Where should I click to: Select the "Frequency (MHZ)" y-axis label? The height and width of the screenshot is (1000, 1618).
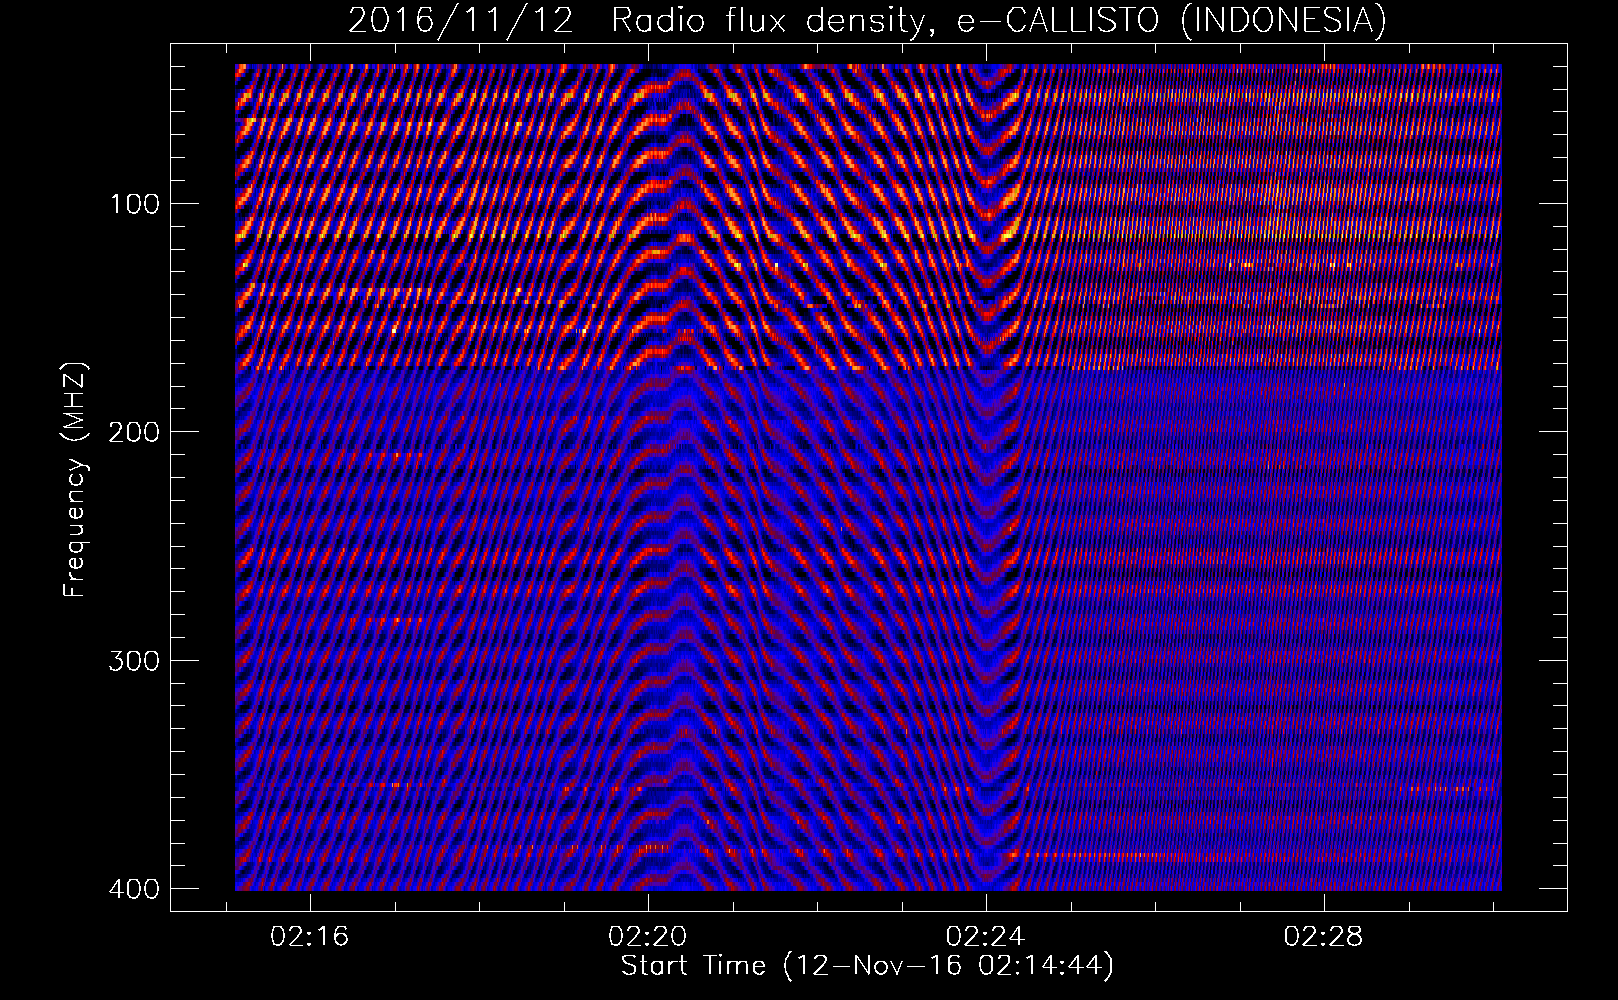tap(75, 480)
